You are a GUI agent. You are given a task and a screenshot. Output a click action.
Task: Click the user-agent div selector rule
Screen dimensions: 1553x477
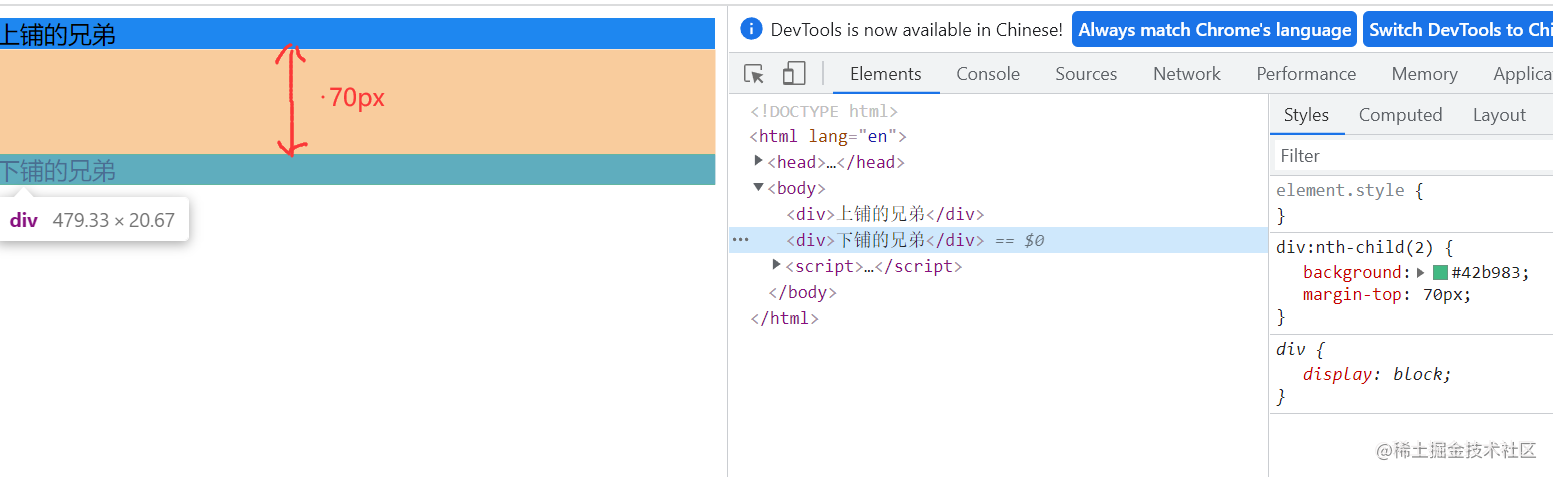1291,349
